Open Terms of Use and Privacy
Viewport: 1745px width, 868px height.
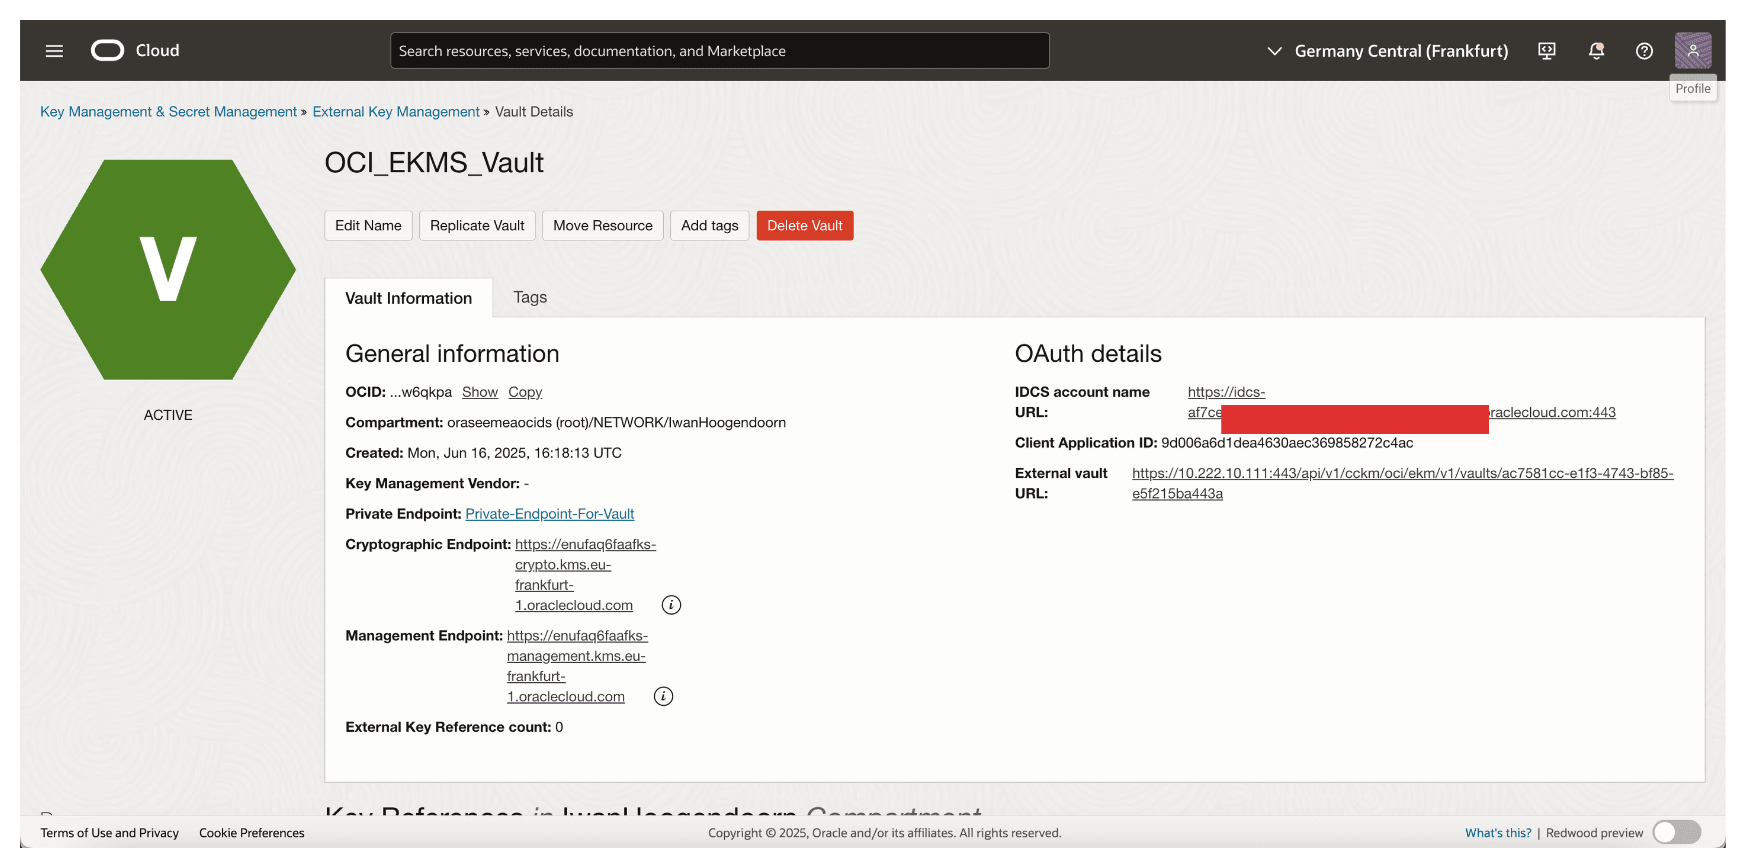(x=110, y=833)
